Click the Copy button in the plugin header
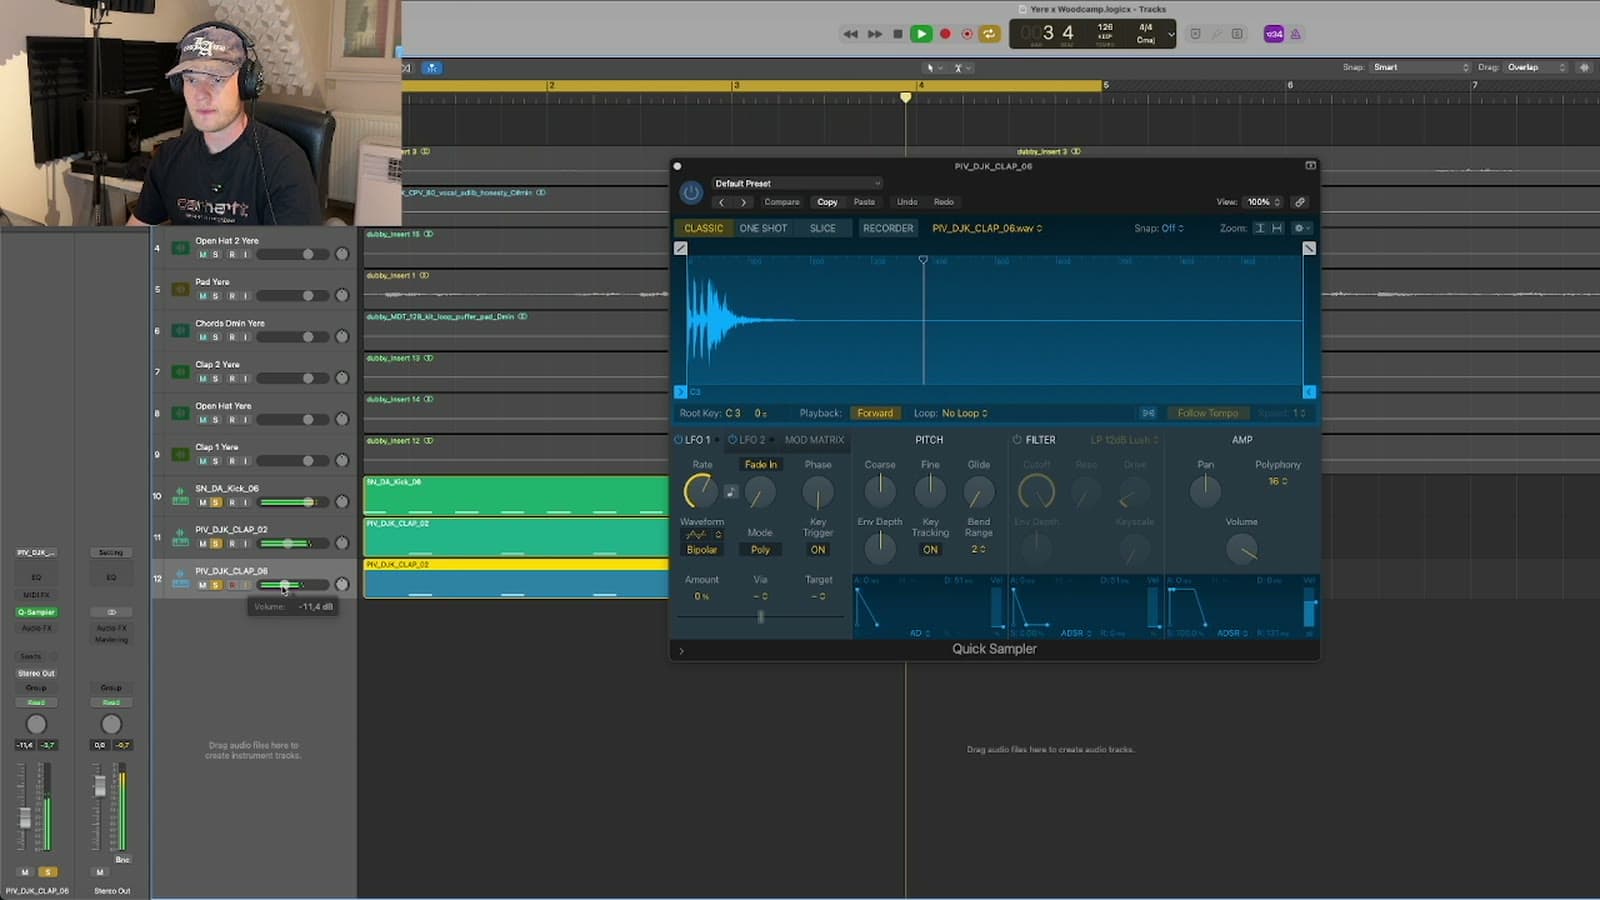The height and width of the screenshot is (900, 1600). tap(827, 202)
